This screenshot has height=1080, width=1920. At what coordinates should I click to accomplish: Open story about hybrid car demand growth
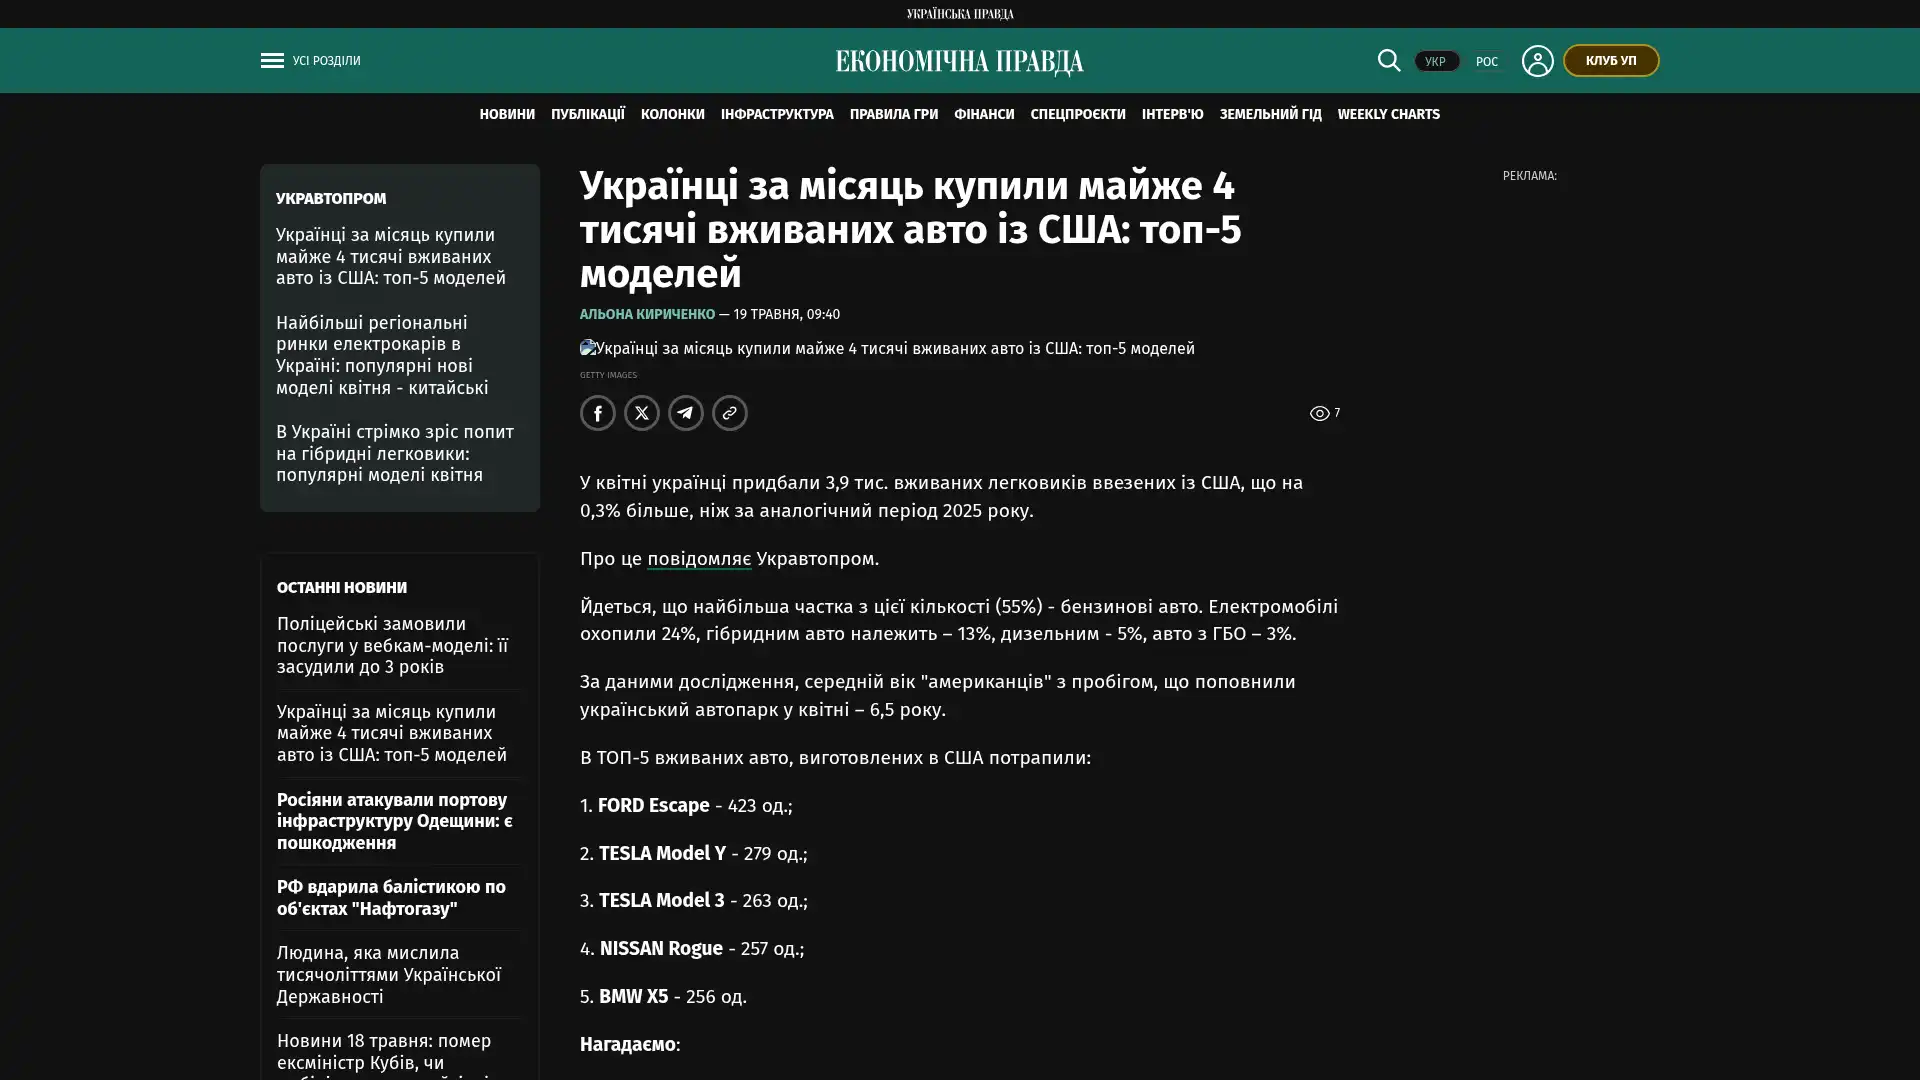pos(395,454)
